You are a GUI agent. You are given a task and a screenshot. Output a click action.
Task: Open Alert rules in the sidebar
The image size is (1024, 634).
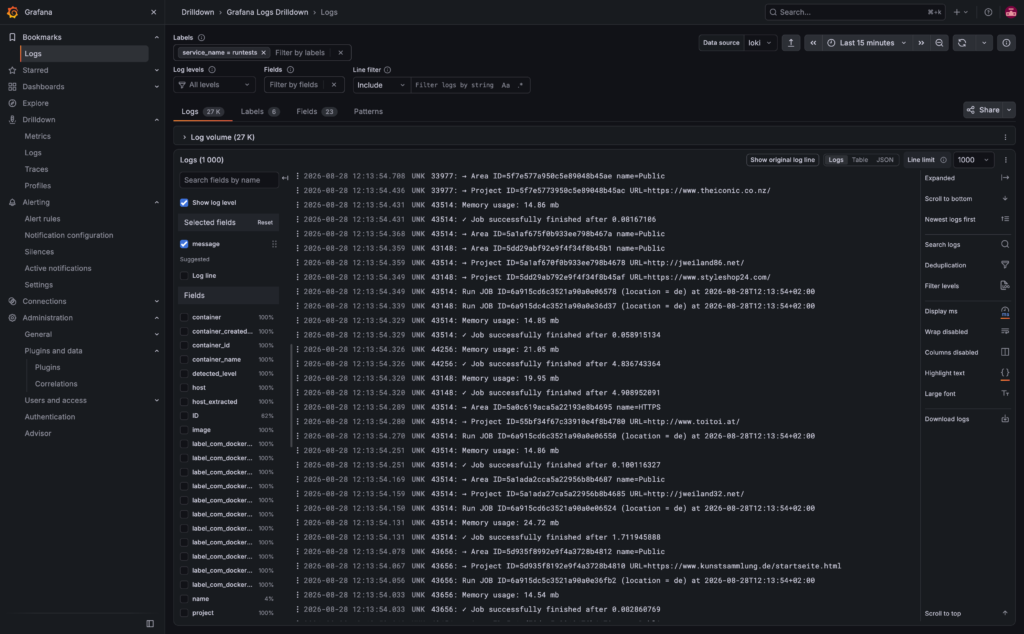42,219
